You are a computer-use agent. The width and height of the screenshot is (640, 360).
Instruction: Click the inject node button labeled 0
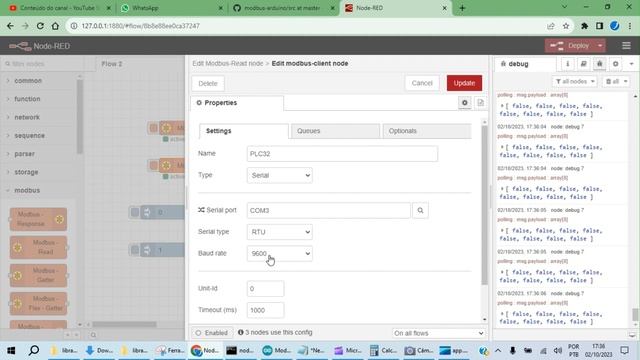[135, 212]
